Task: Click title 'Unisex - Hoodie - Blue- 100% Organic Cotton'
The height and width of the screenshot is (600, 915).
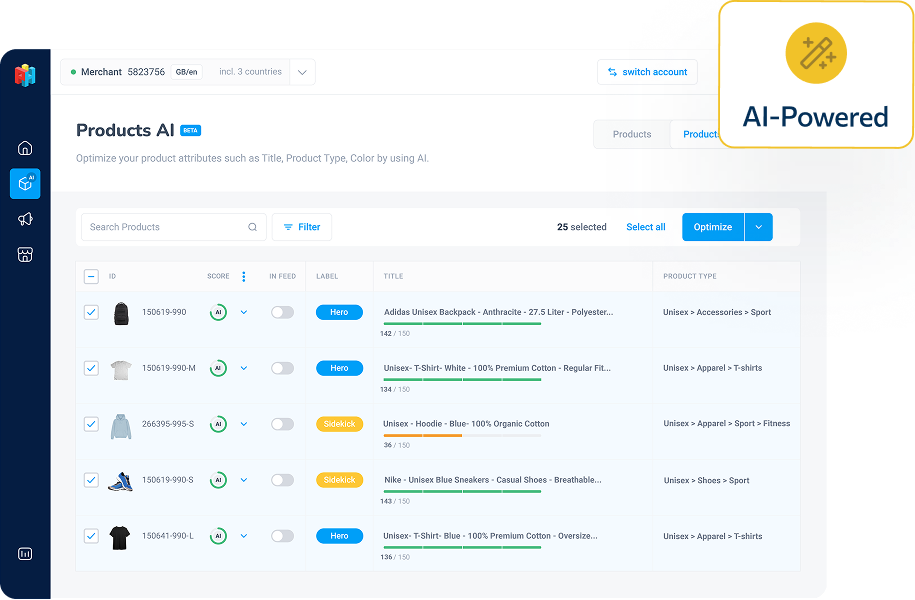Action: (x=466, y=424)
